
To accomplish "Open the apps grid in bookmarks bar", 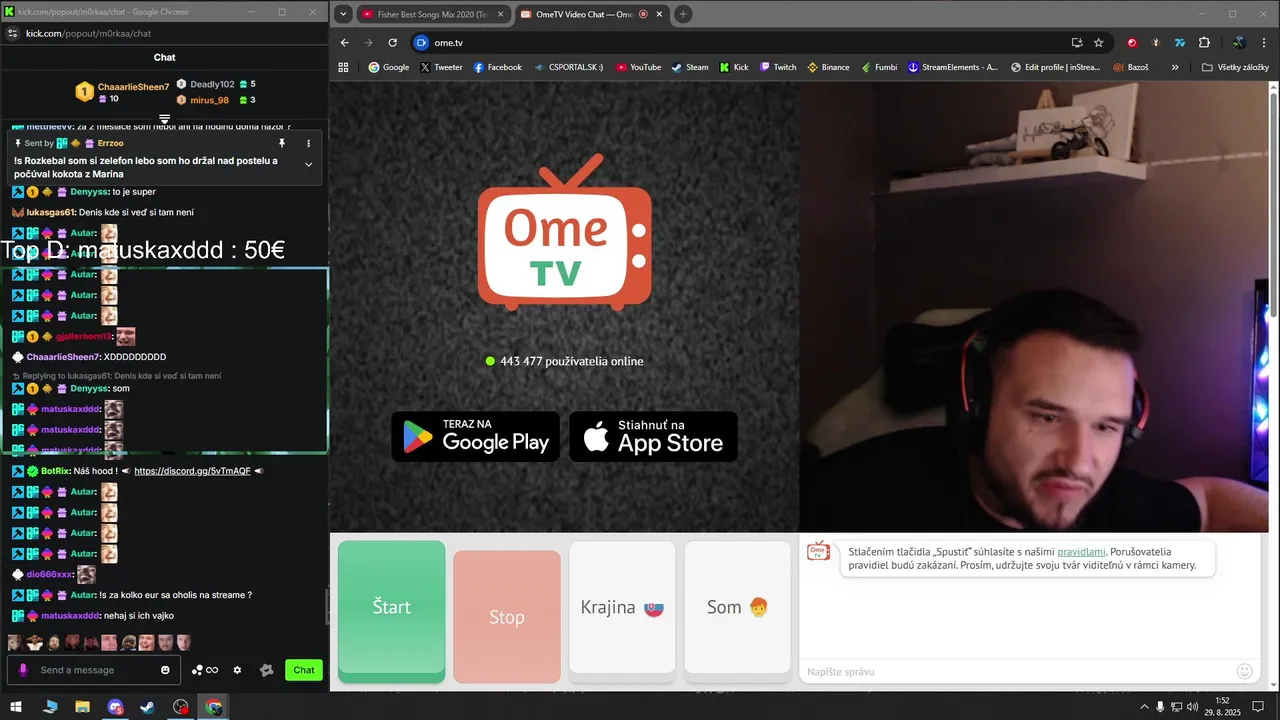I will pyautogui.click(x=343, y=67).
